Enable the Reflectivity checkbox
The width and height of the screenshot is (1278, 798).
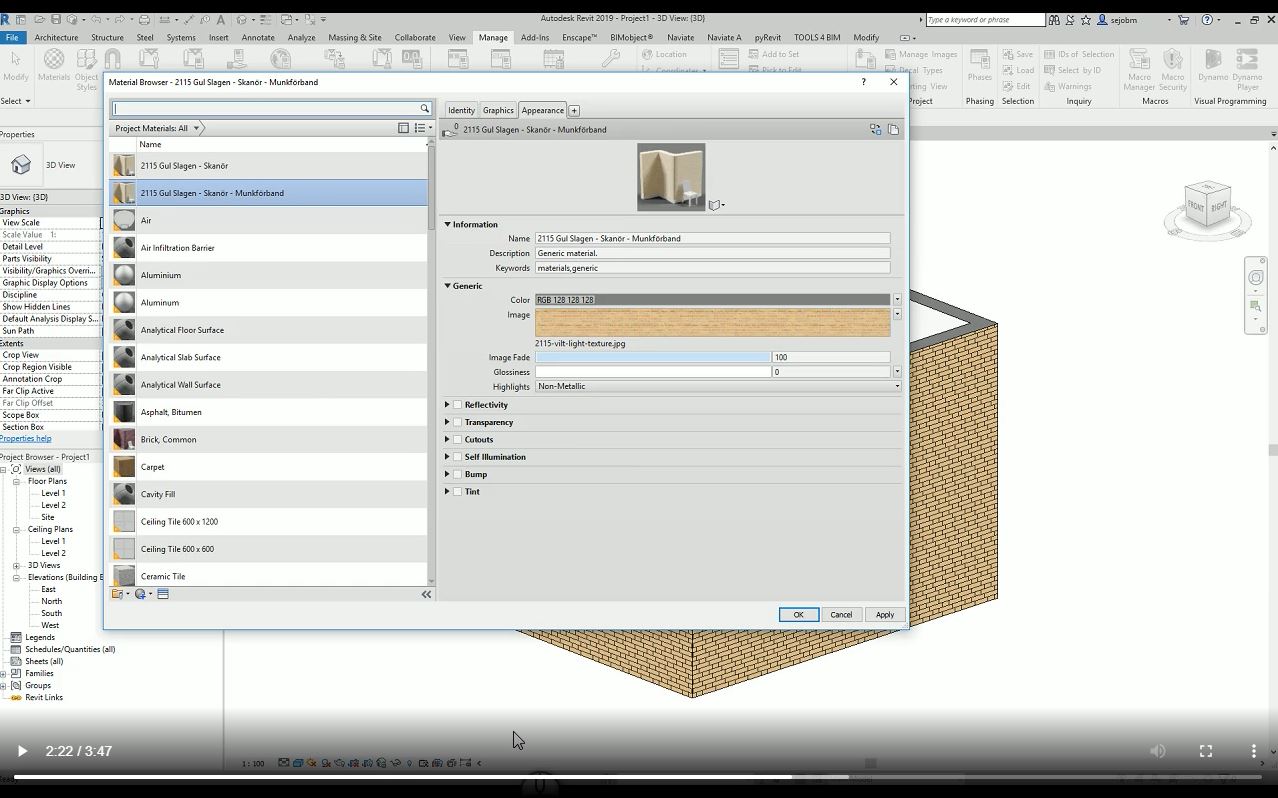pos(457,405)
